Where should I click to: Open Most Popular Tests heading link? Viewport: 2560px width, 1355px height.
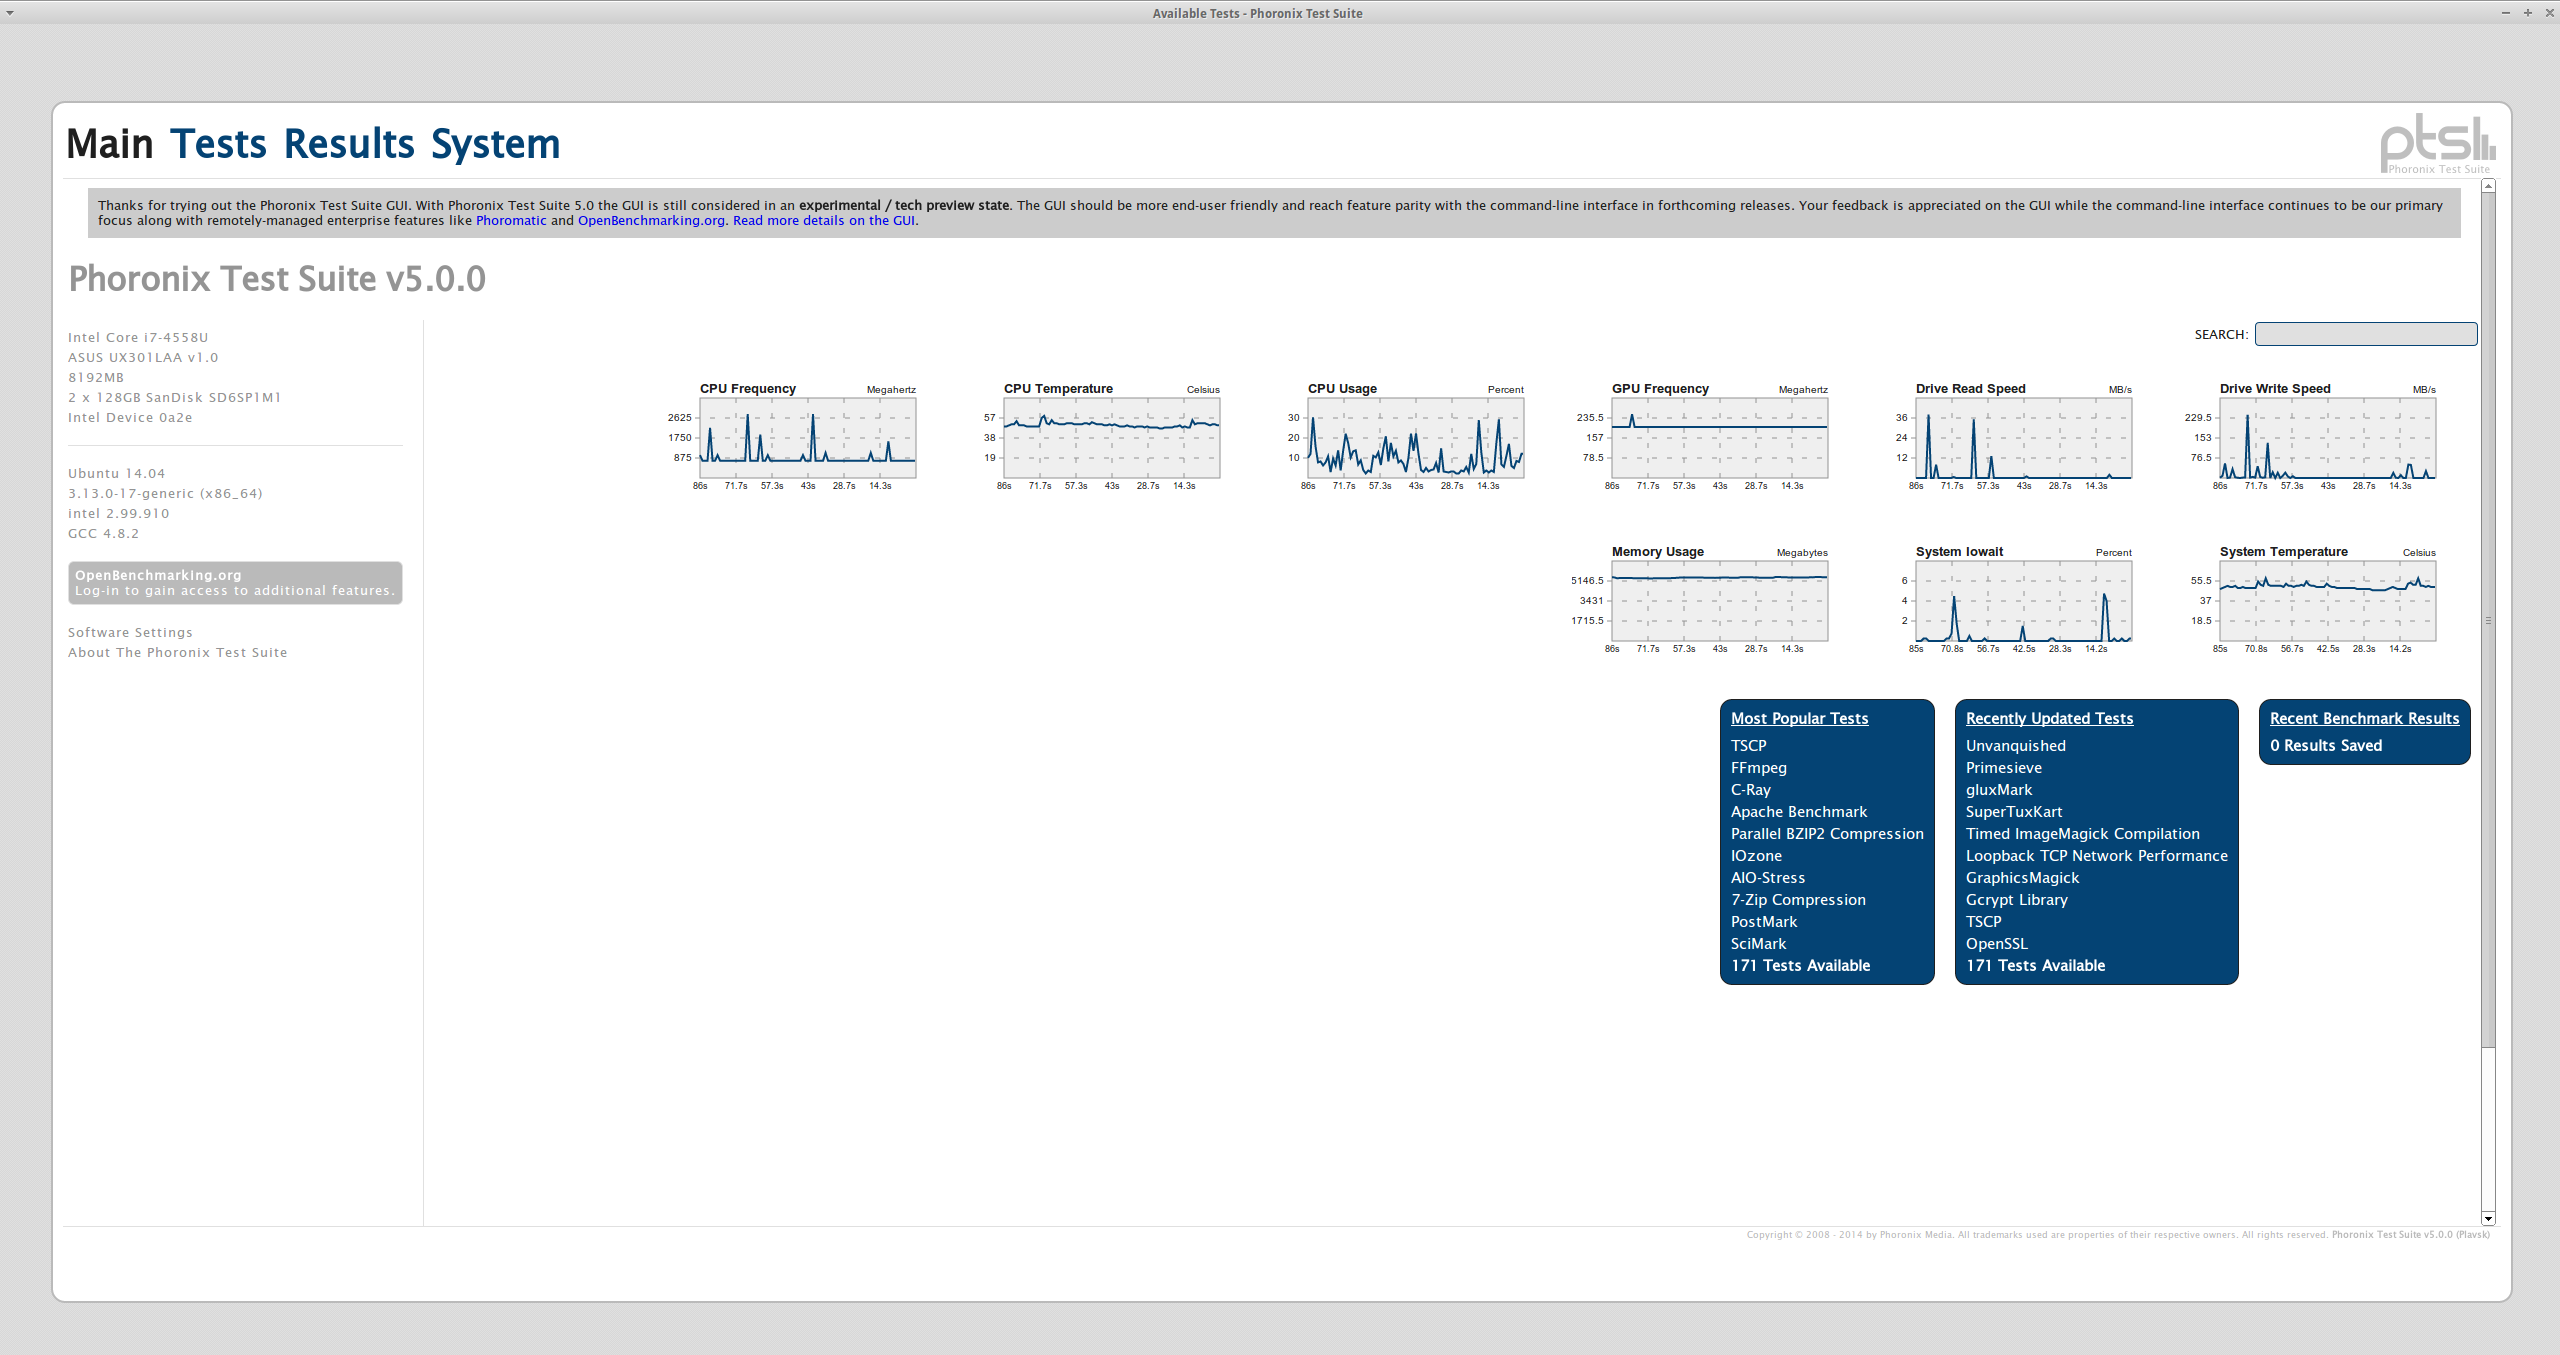point(1799,719)
